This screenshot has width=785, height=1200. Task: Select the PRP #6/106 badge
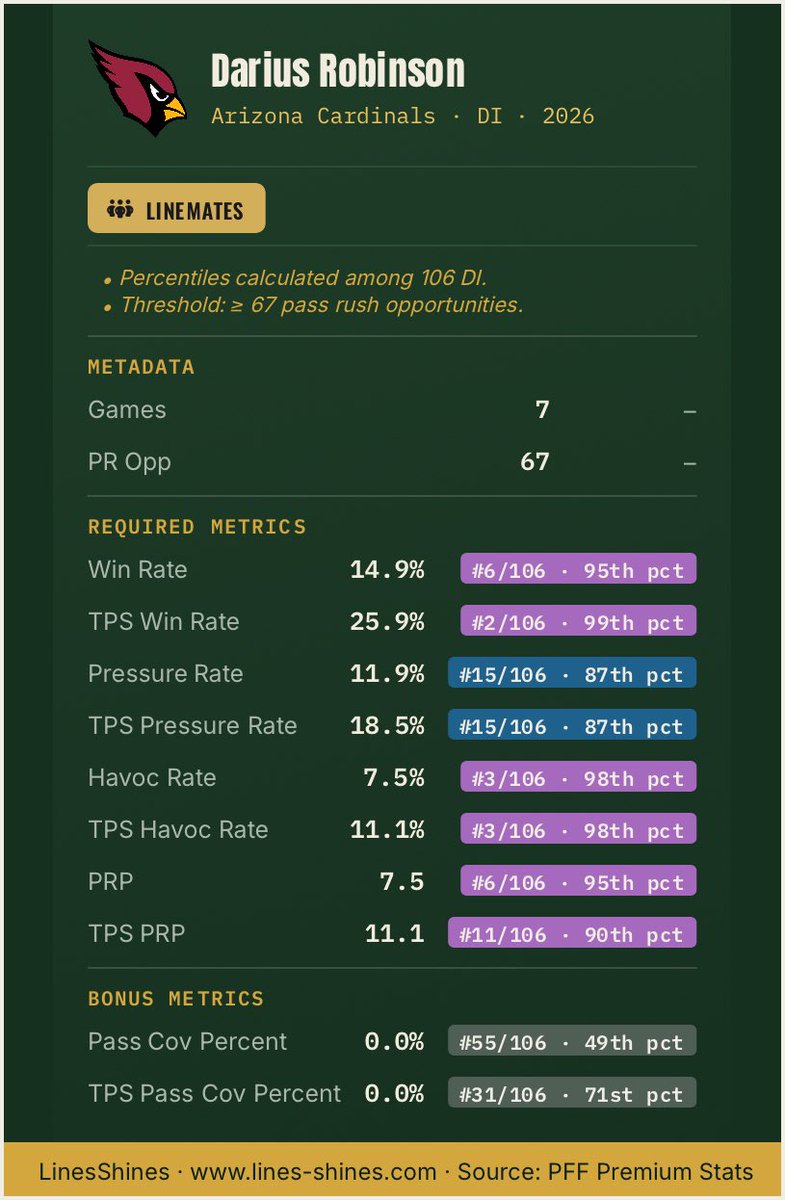(x=578, y=882)
